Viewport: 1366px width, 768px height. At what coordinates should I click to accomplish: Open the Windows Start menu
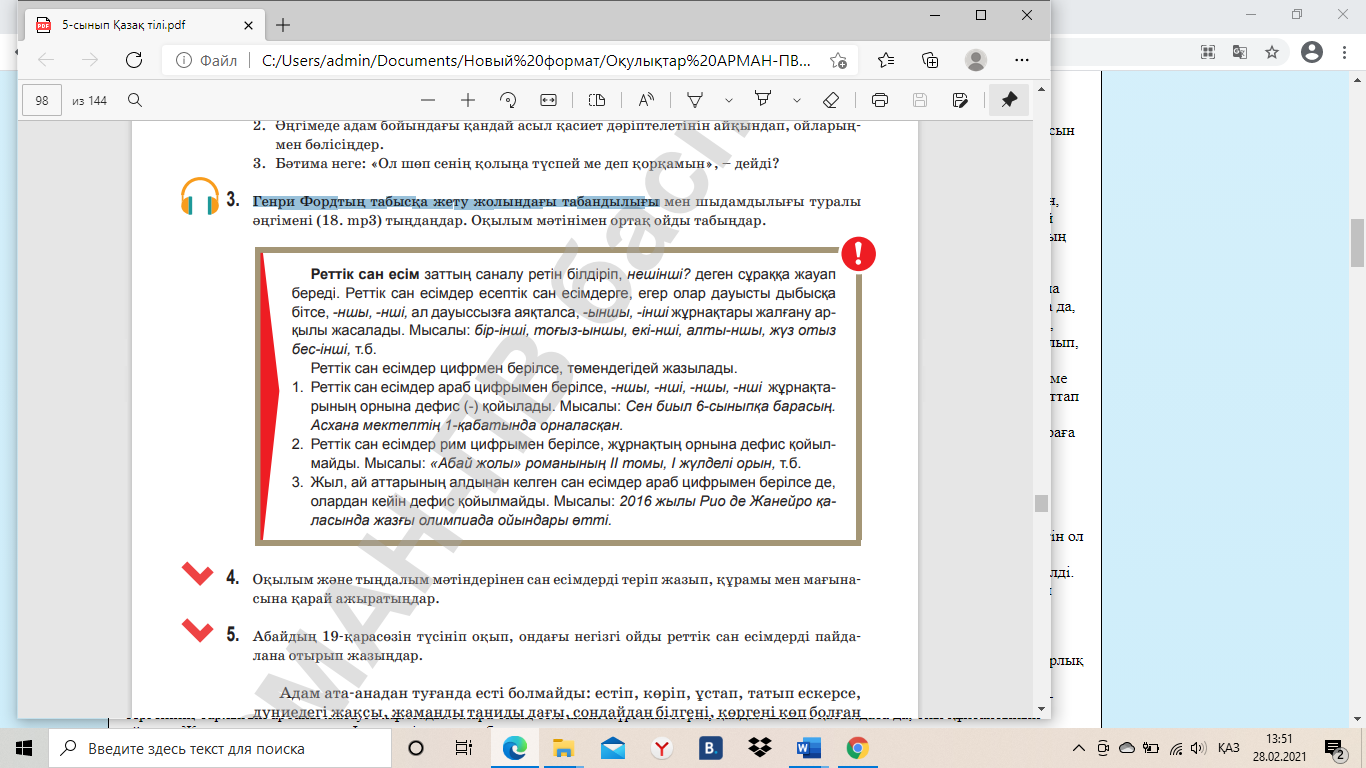24,748
